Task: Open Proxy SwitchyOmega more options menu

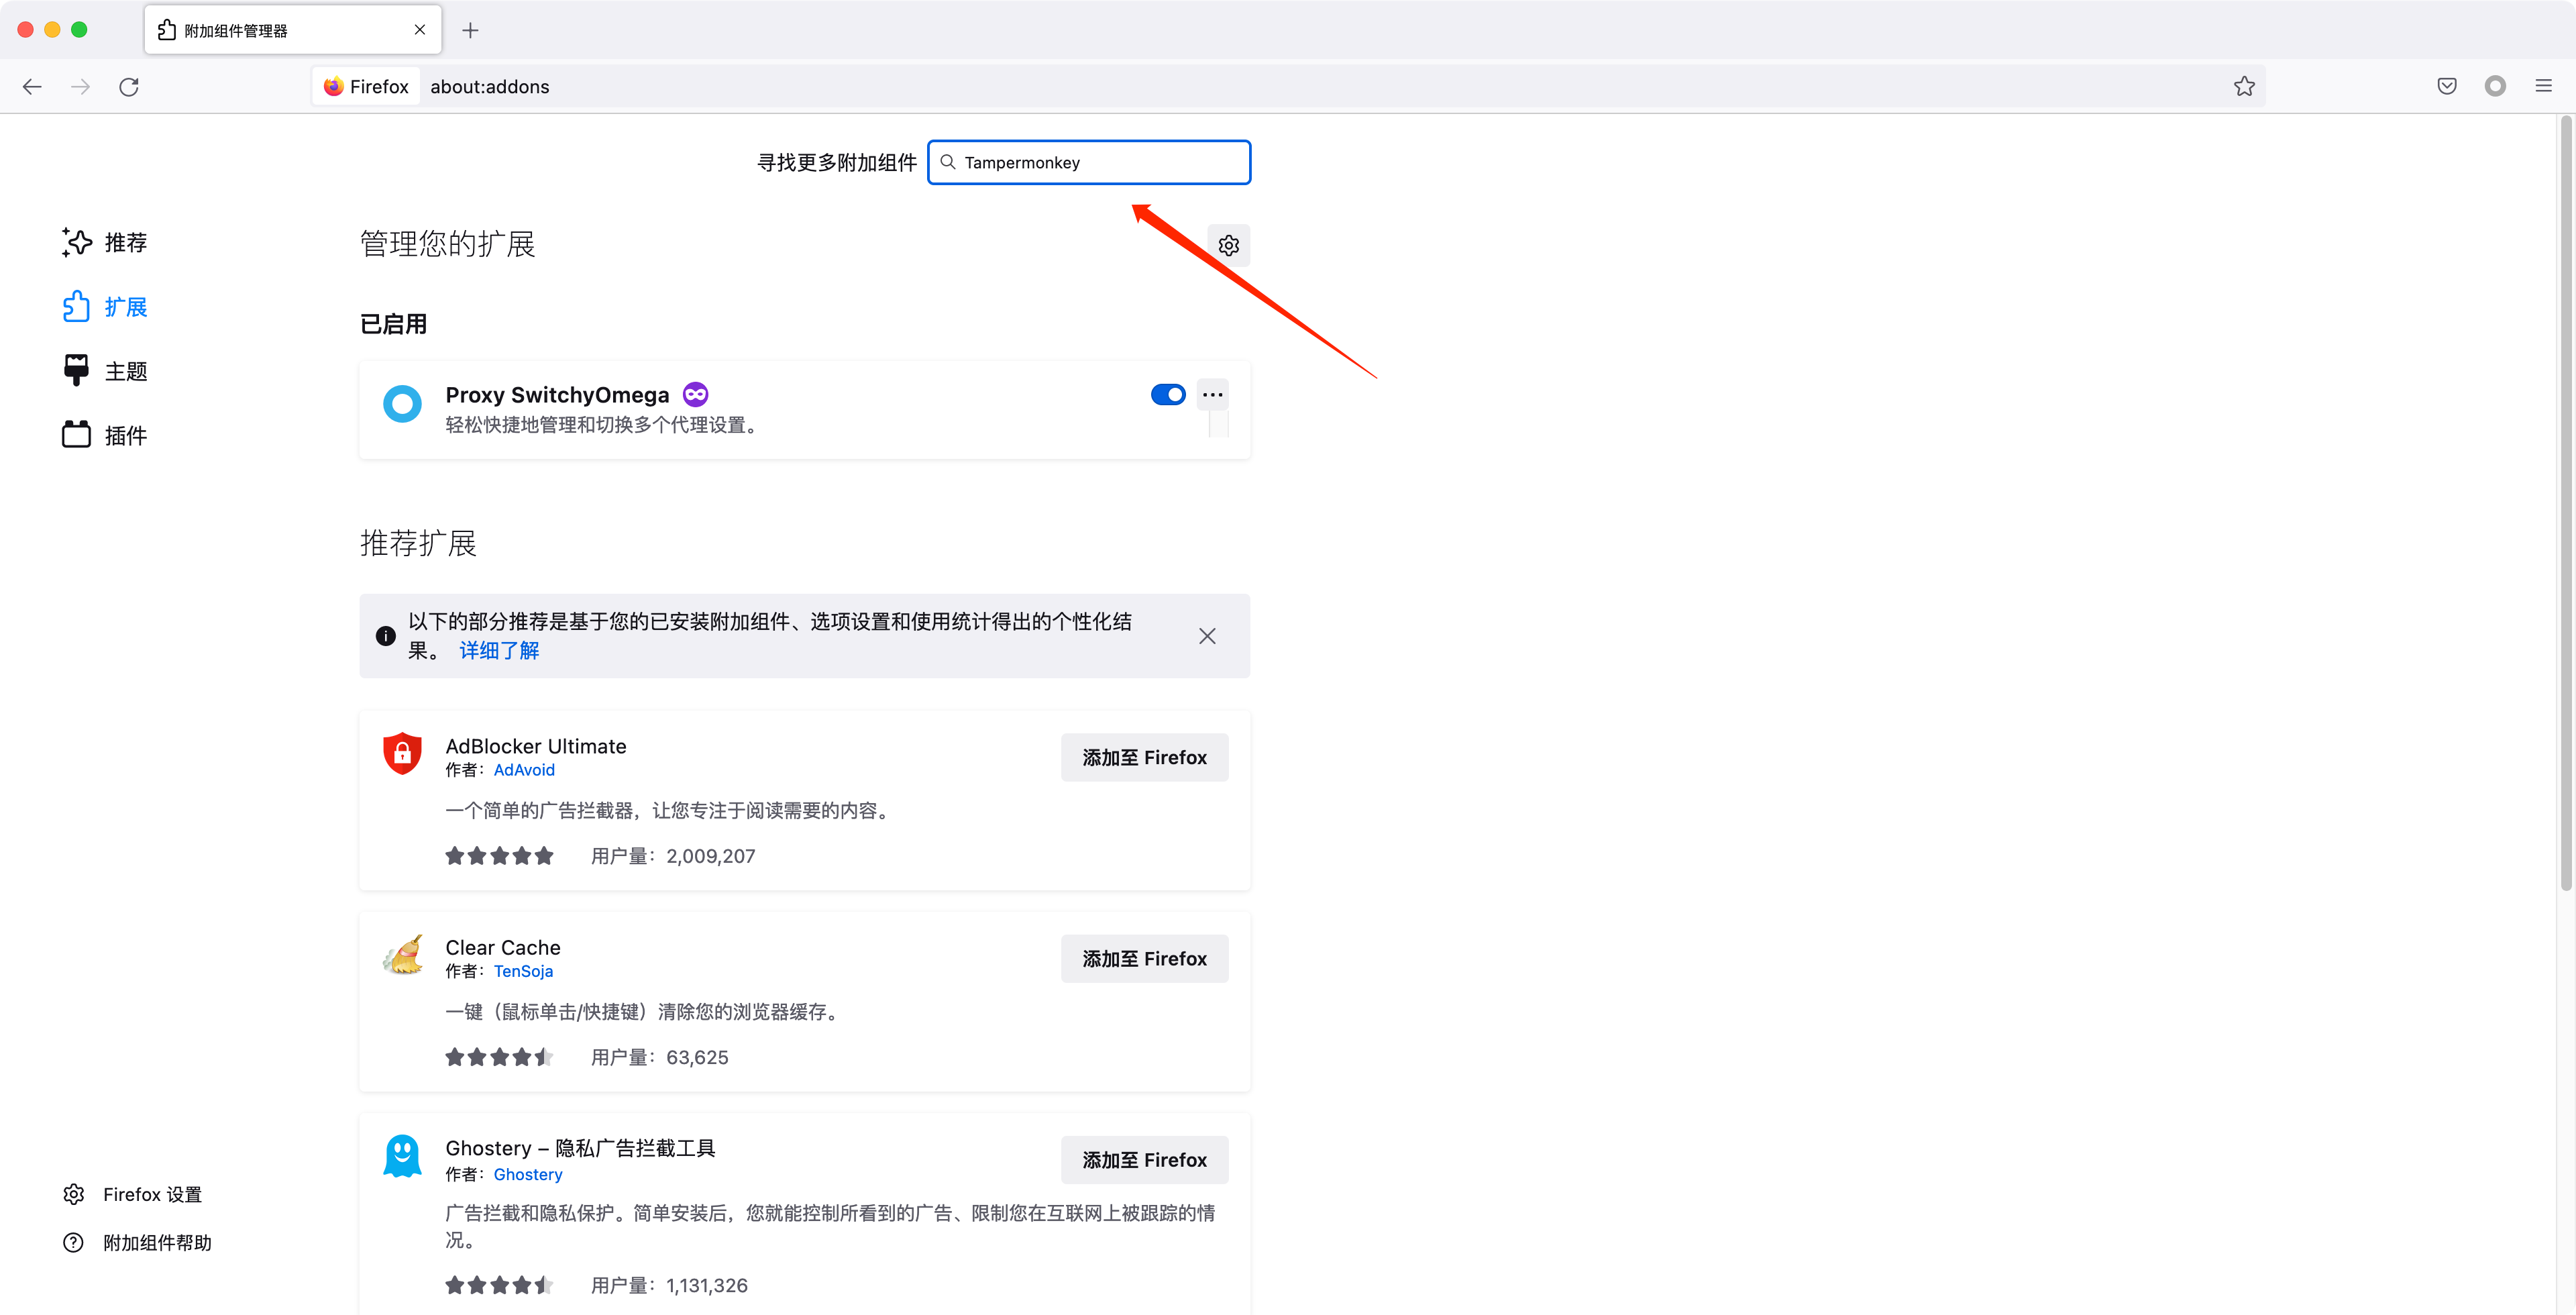Action: pos(1213,394)
